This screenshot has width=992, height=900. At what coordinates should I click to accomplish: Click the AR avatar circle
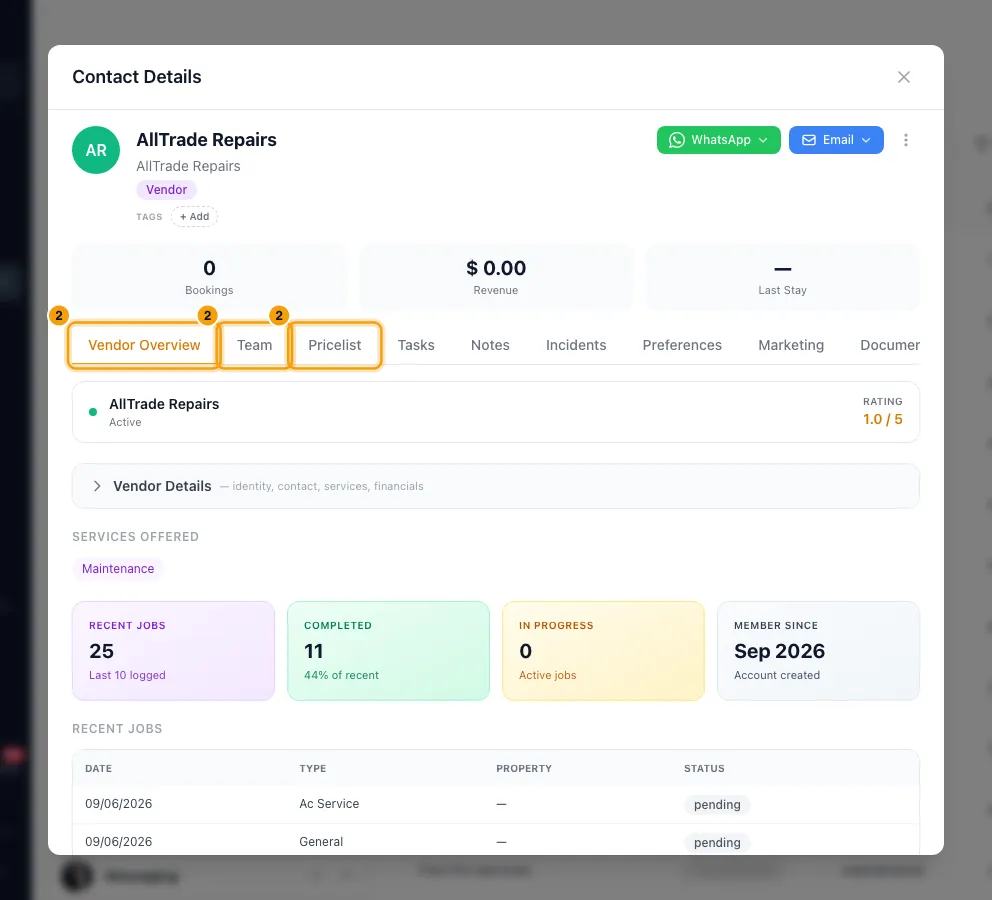point(96,150)
